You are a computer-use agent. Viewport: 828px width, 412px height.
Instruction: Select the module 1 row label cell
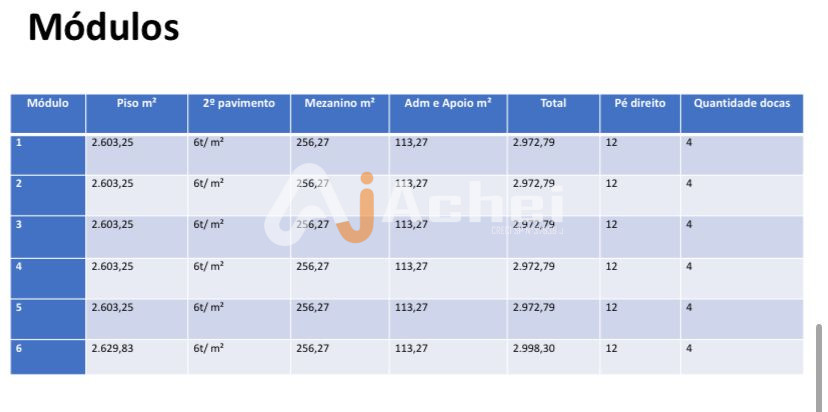(x=48, y=153)
